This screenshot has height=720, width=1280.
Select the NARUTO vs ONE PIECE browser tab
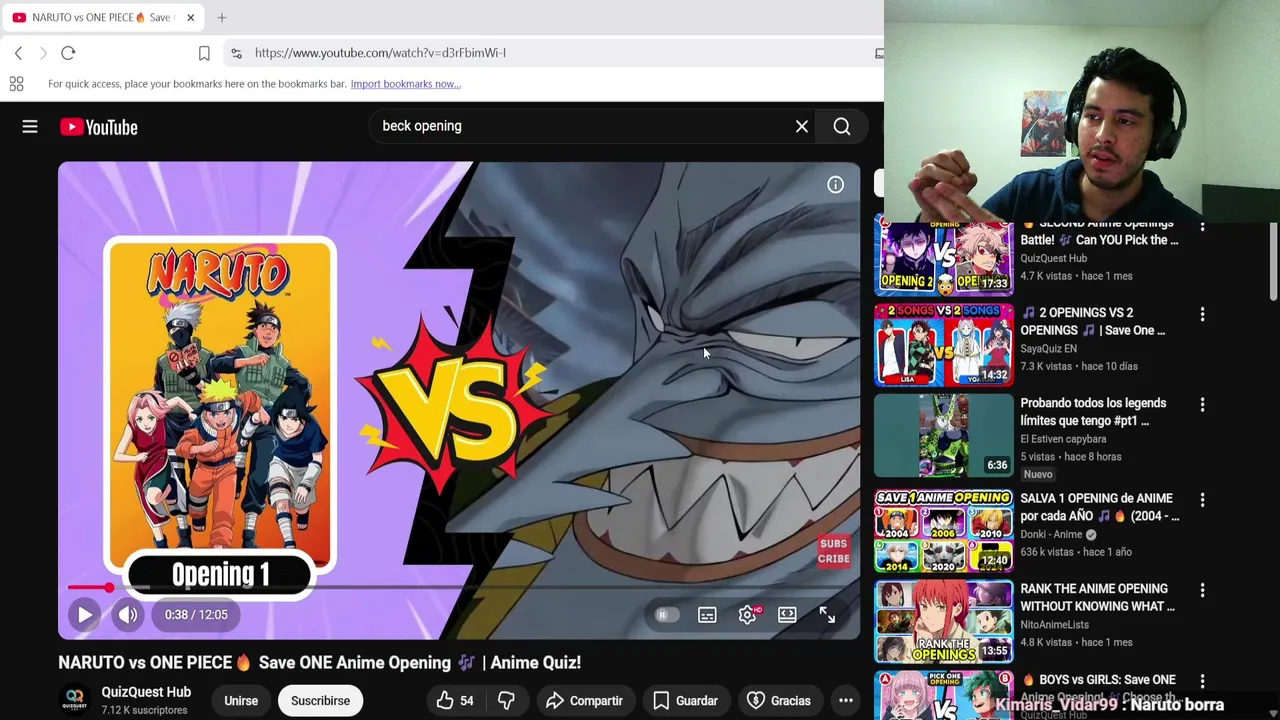click(102, 17)
